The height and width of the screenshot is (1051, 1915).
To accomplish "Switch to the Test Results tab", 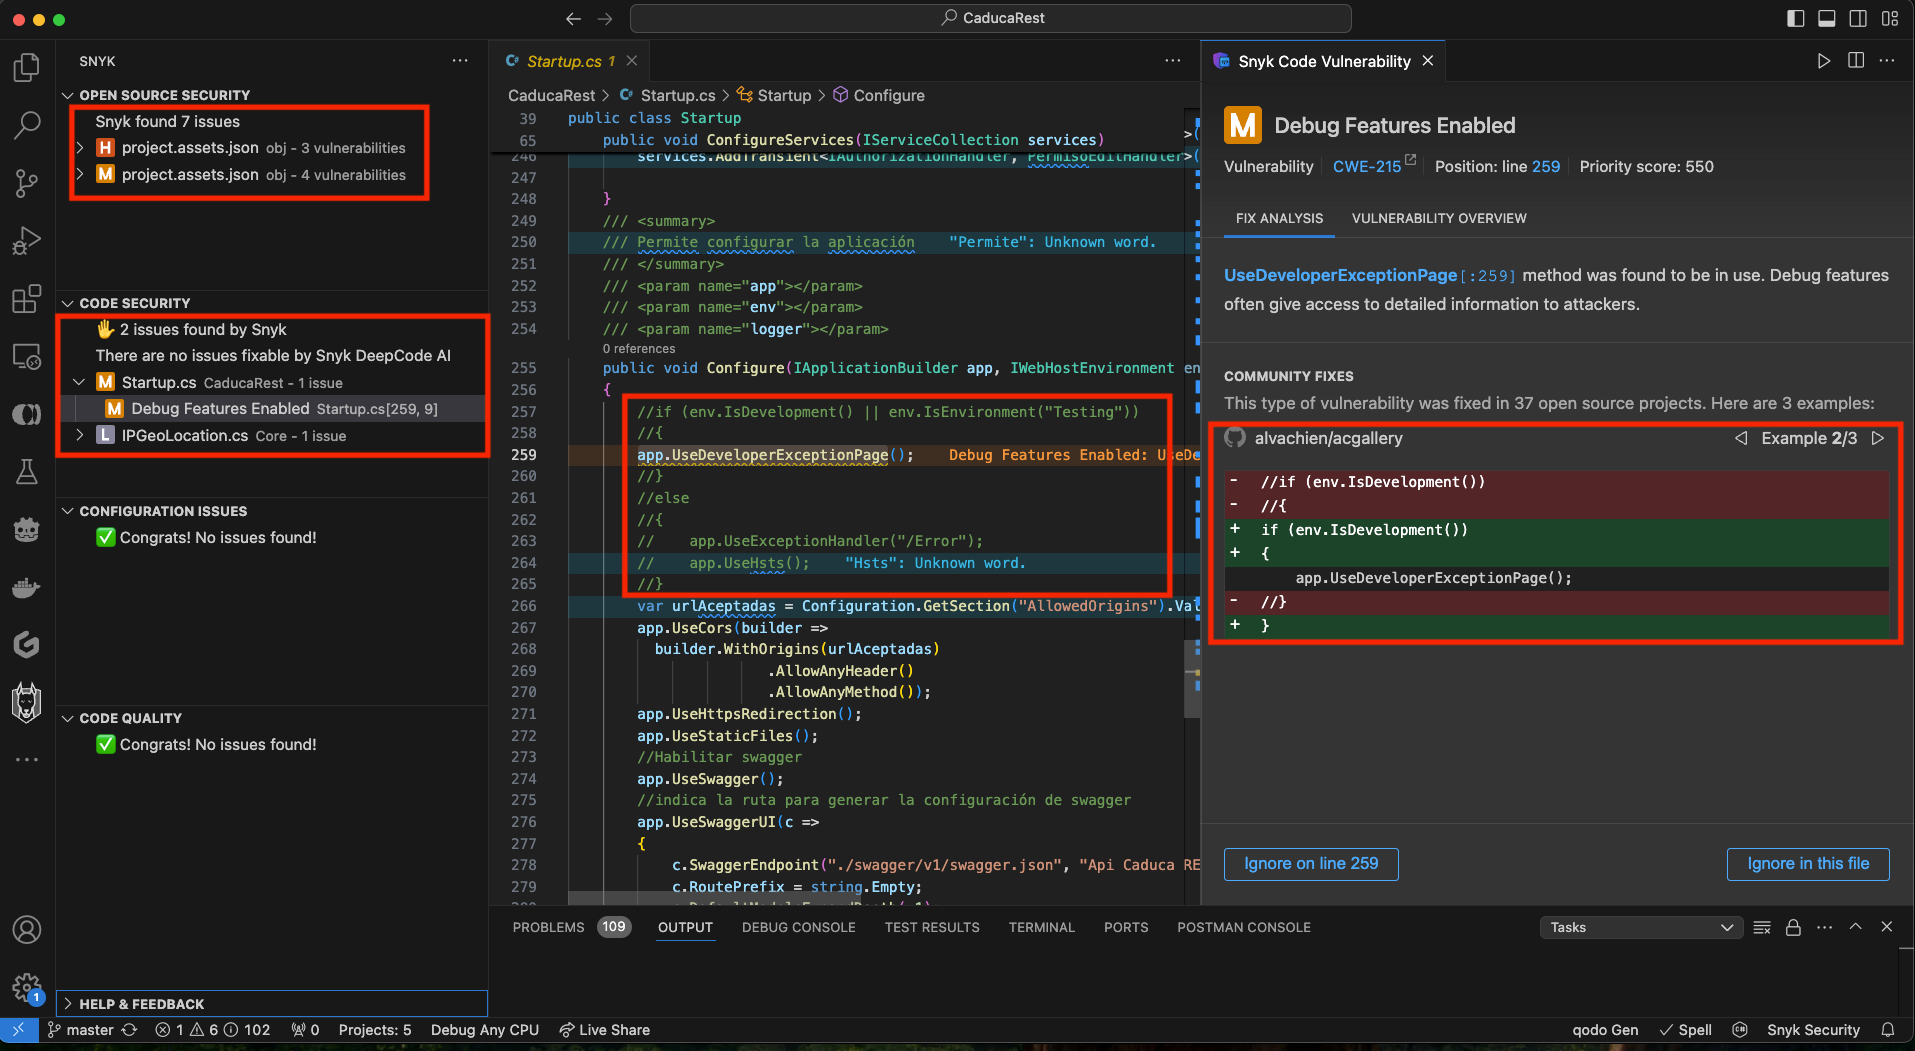I will point(932,928).
